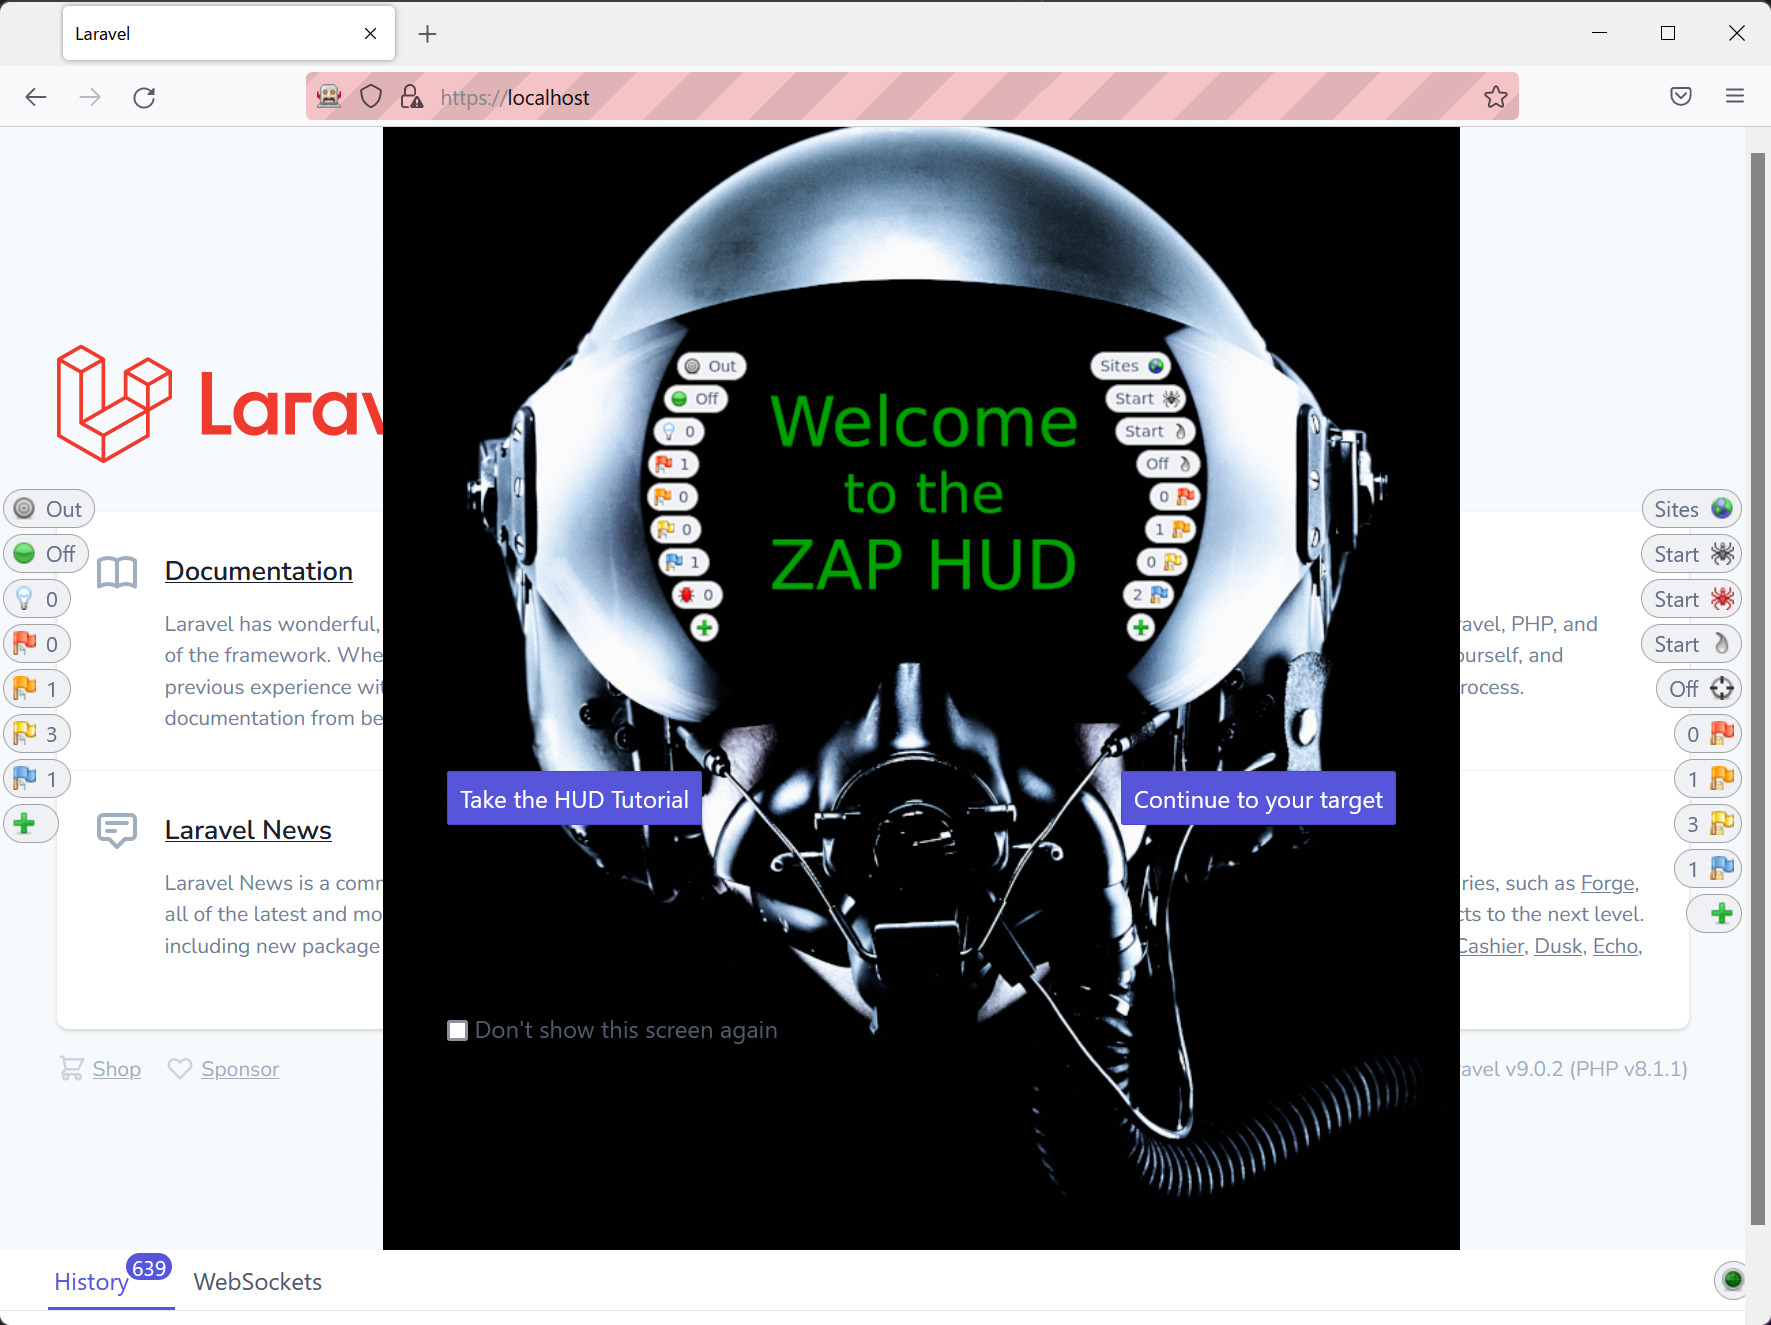Viewport: 1771px width, 1325px height.
Task: Click the page's vertical scrollbar
Action: pyautogui.click(x=1758, y=688)
